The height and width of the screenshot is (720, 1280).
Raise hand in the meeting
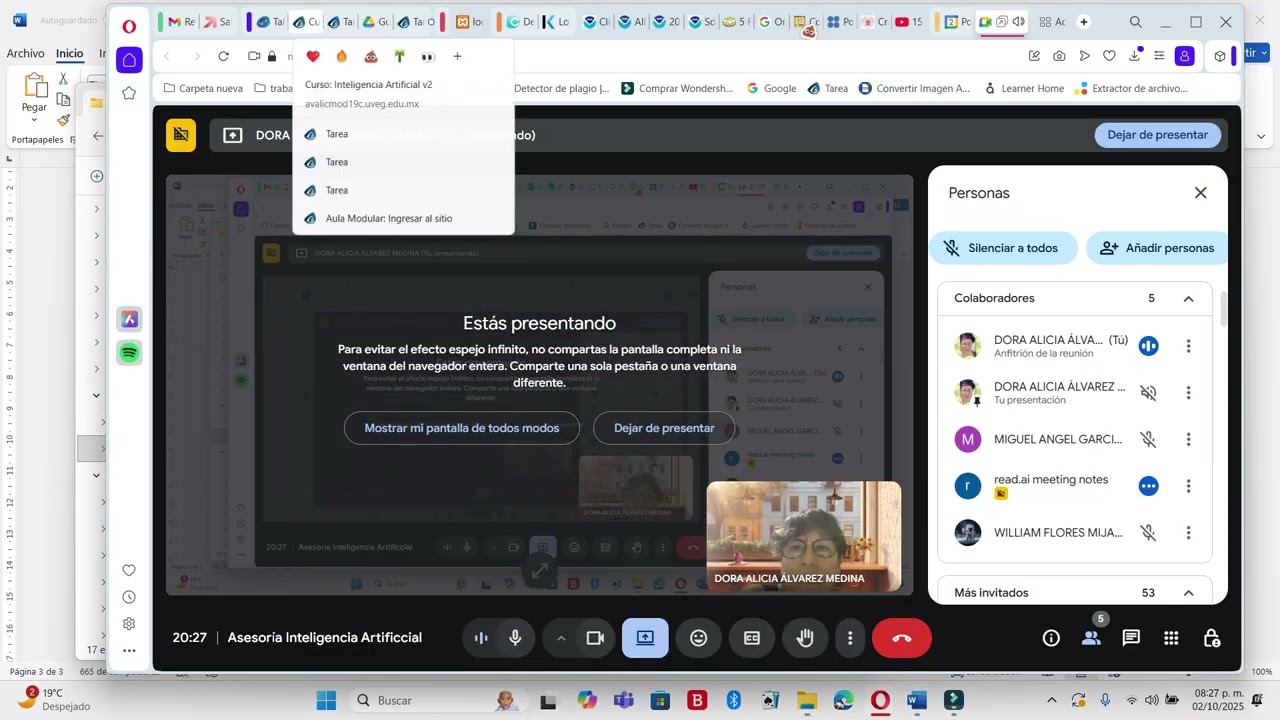[x=805, y=638]
